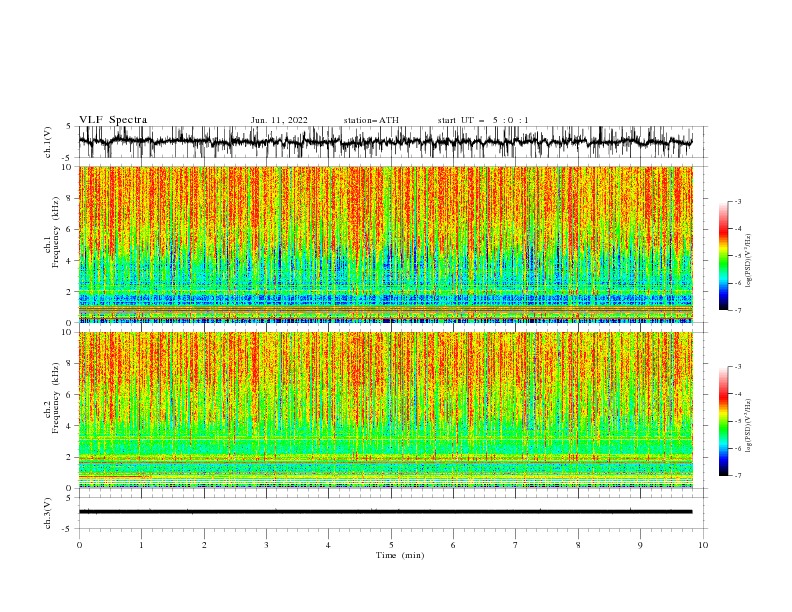
Task: Click the "-7" label on ch.2 colorbar
Action: [x=737, y=476]
